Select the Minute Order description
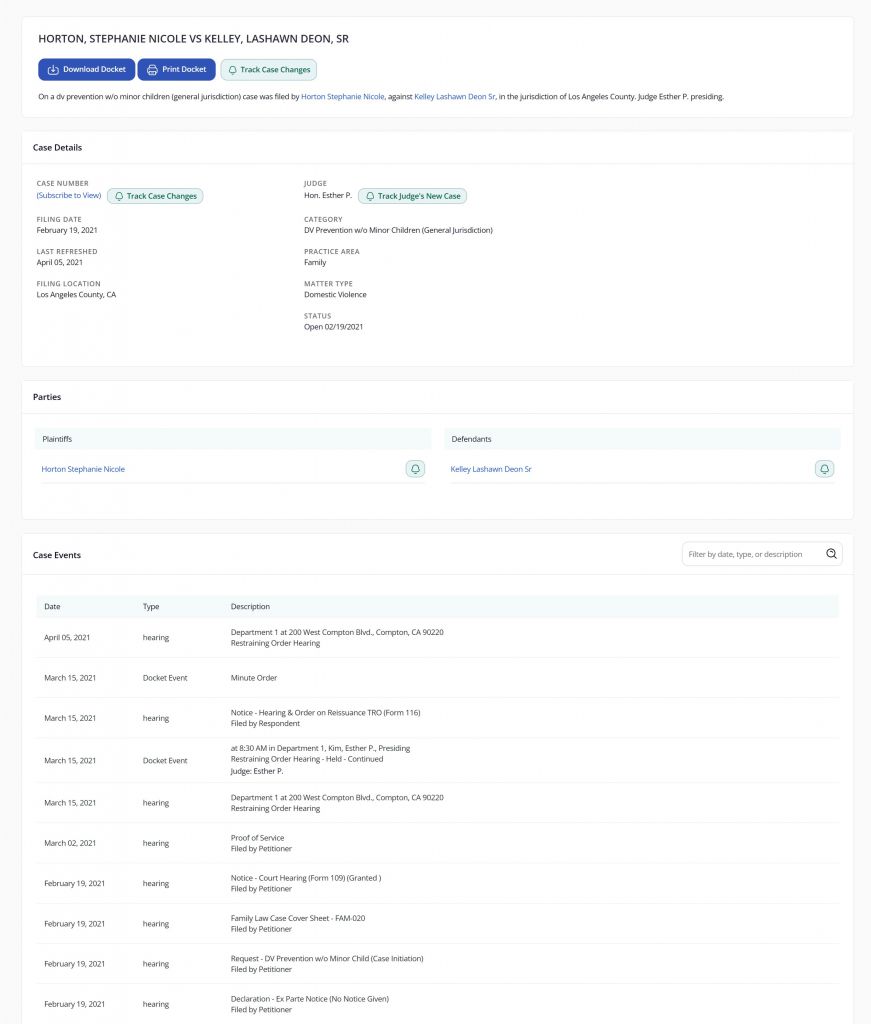The width and height of the screenshot is (871, 1024). click(x=253, y=678)
